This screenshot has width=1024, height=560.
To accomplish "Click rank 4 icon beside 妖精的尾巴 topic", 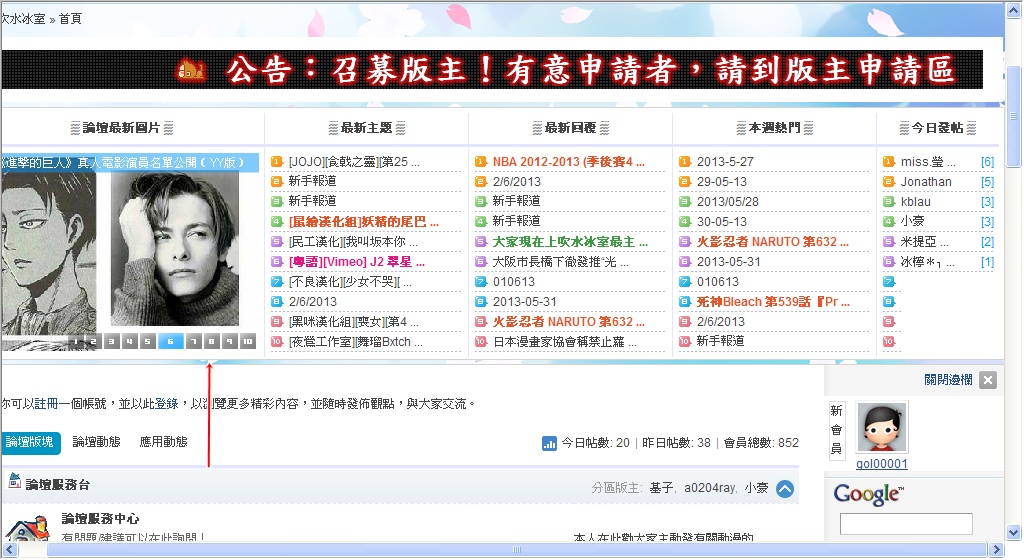I will tap(277, 222).
